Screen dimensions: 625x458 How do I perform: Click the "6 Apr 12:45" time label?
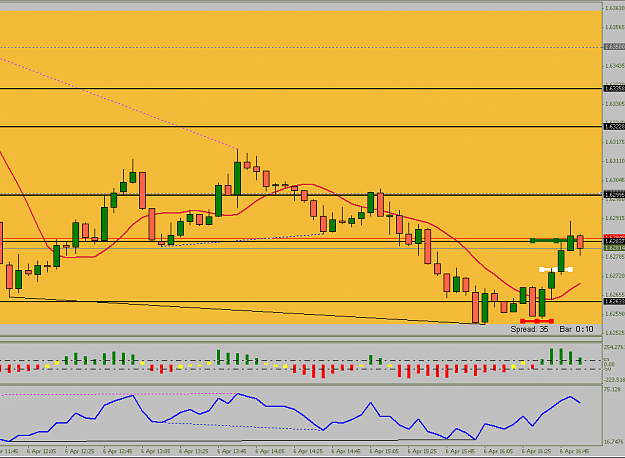[118, 451]
